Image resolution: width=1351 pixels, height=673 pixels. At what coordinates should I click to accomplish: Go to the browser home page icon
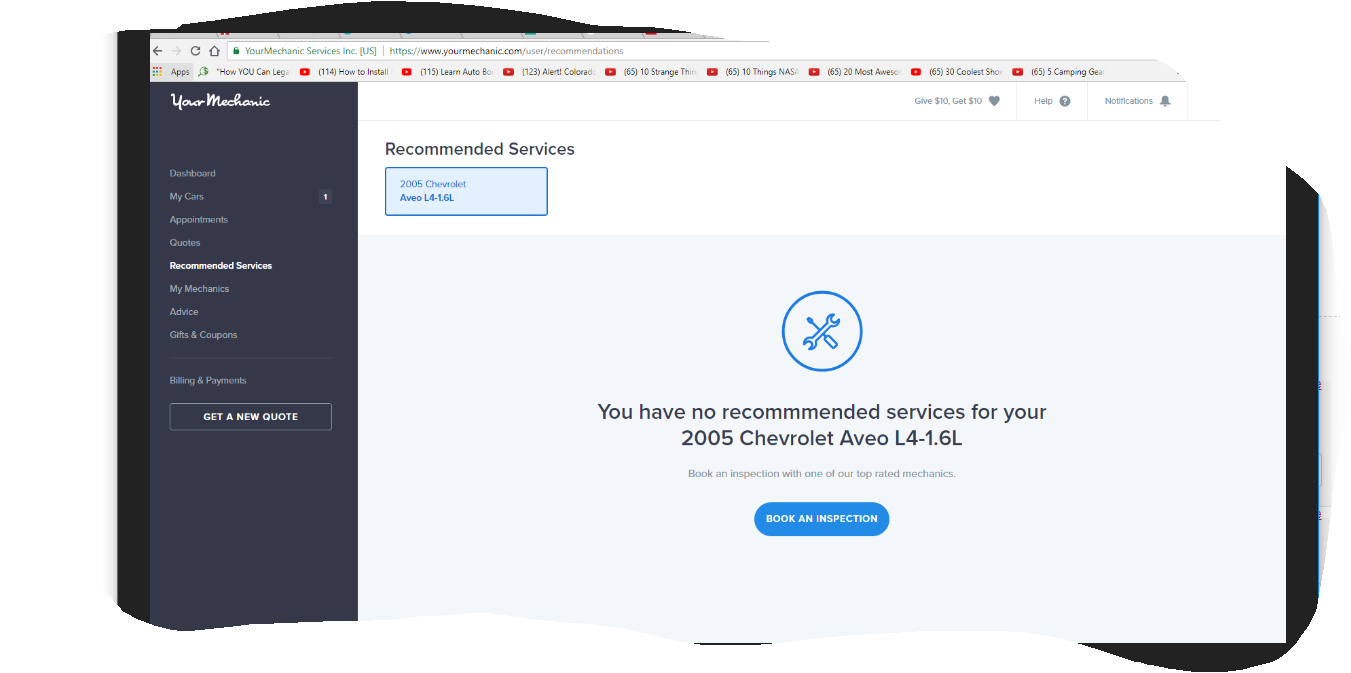[x=214, y=51]
